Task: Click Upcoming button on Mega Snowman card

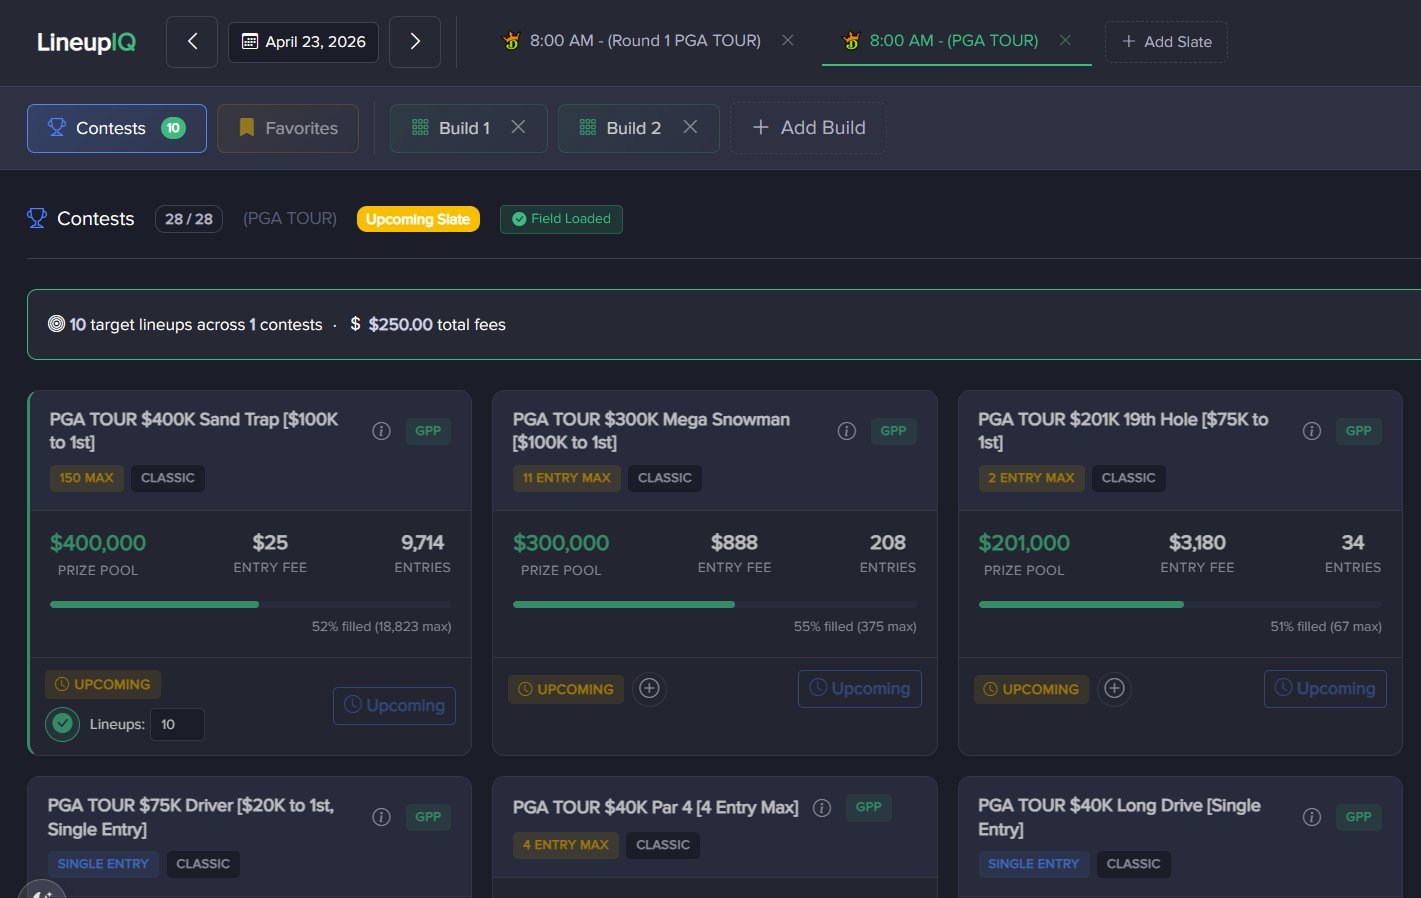Action: (859, 688)
